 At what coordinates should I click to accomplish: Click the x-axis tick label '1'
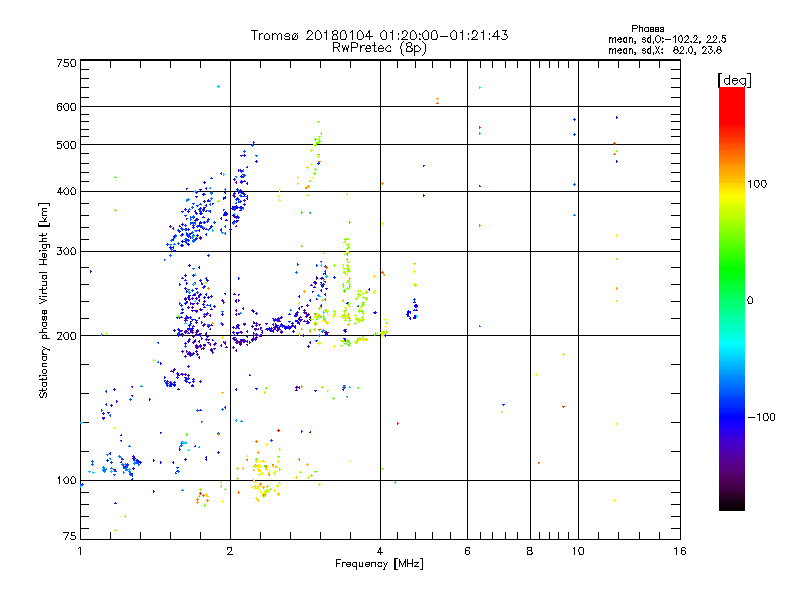click(80, 551)
